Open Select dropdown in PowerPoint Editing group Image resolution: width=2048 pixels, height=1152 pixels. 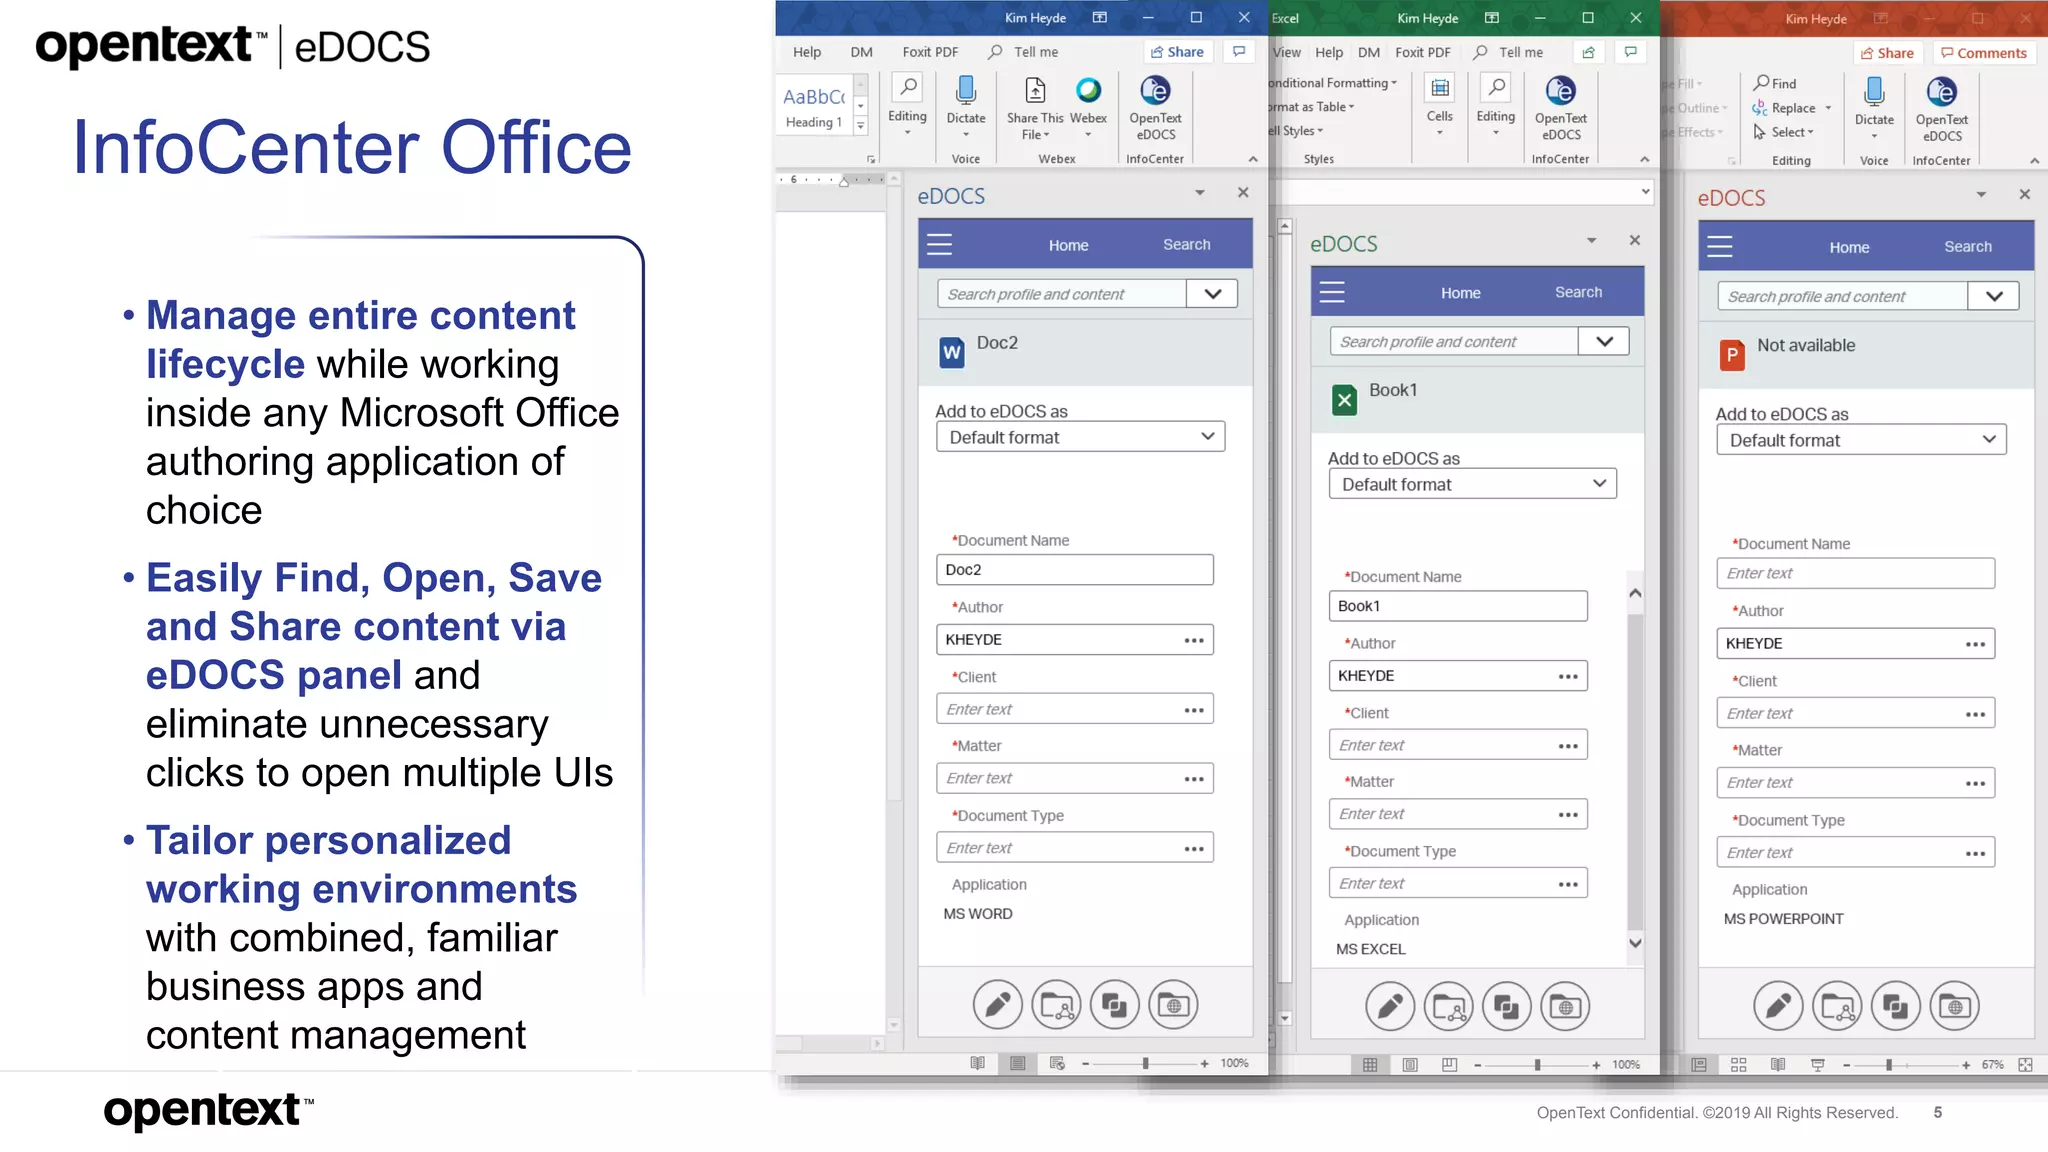coord(1784,132)
